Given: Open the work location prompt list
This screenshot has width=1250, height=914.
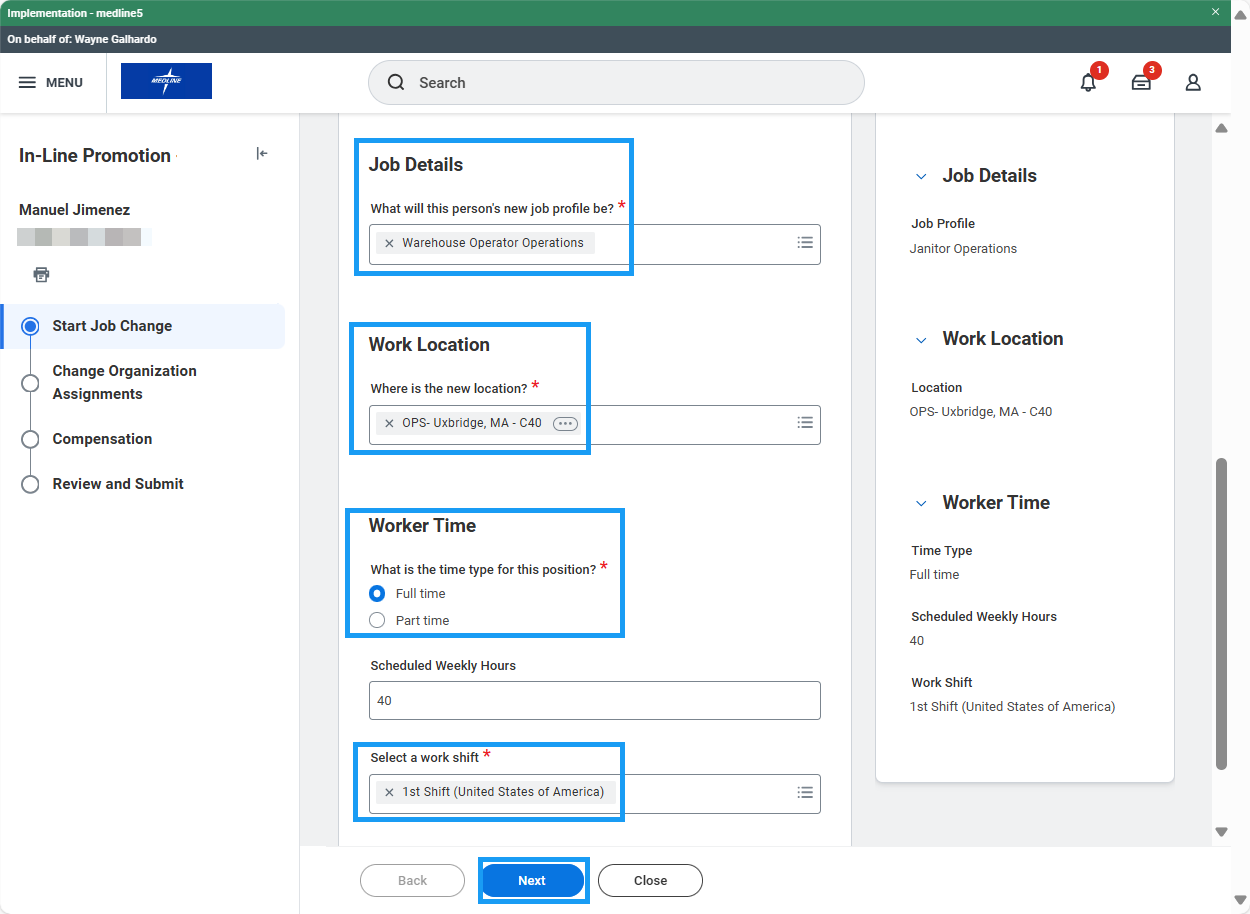Looking at the screenshot, I should tap(805, 423).
